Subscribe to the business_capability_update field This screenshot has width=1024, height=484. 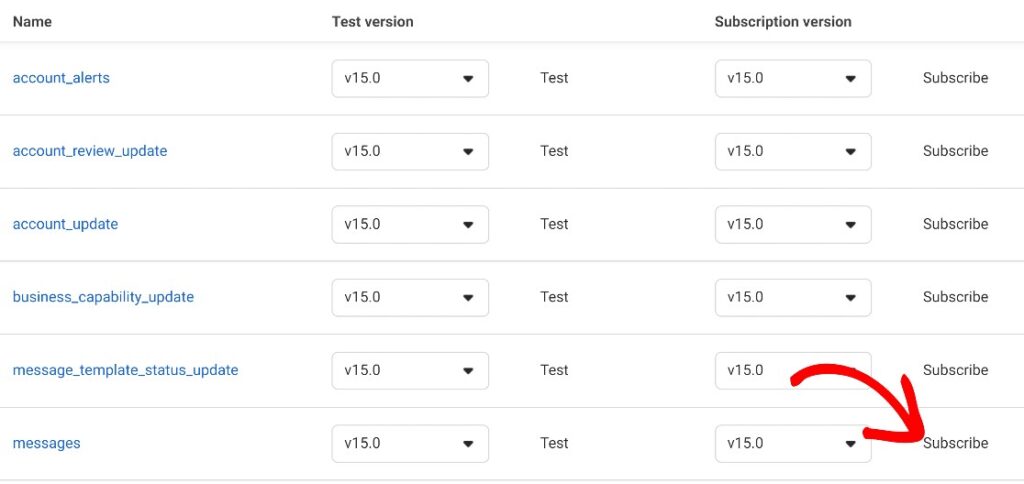click(x=955, y=297)
